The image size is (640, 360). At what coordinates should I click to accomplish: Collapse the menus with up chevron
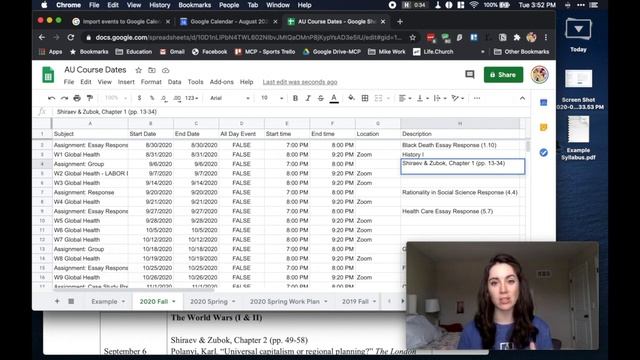[522, 98]
